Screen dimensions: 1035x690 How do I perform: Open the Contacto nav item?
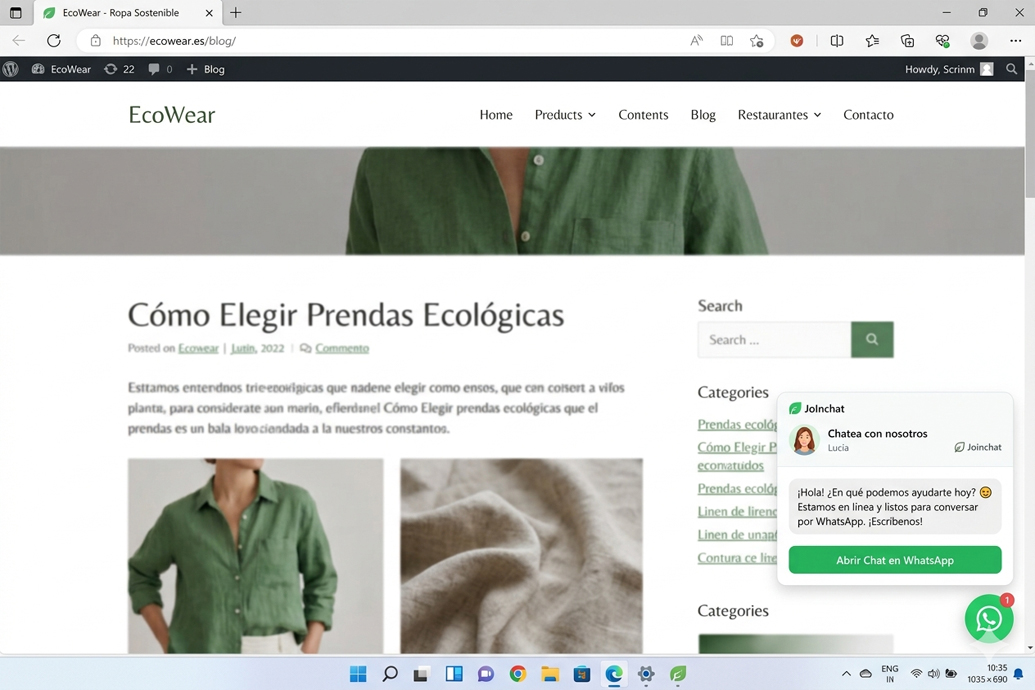coord(868,115)
